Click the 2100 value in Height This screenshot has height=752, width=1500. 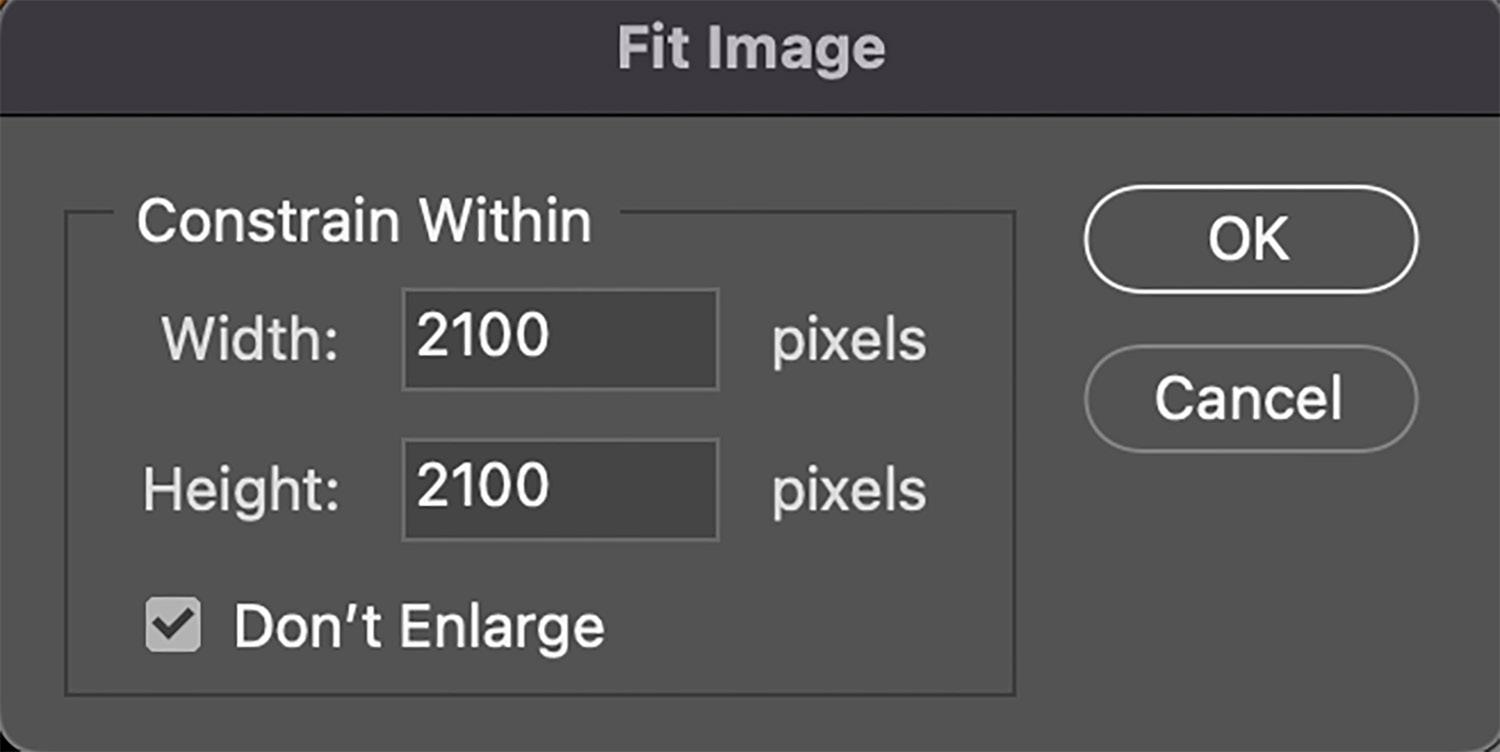pyautogui.click(x=483, y=486)
